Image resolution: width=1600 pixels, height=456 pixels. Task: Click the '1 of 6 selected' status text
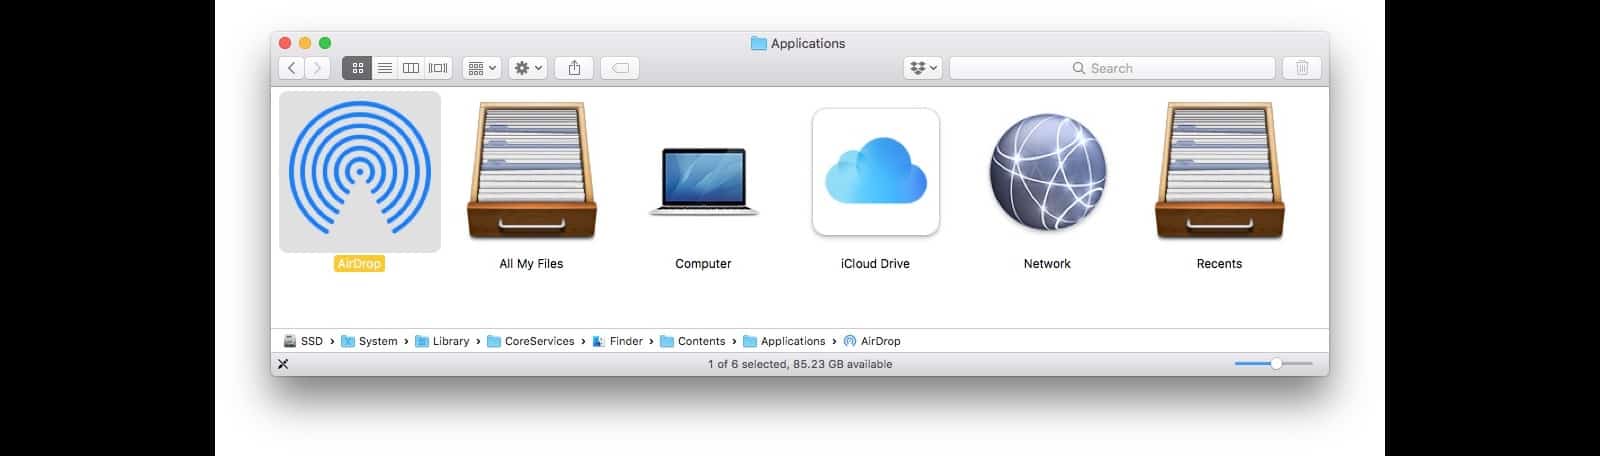tap(800, 364)
